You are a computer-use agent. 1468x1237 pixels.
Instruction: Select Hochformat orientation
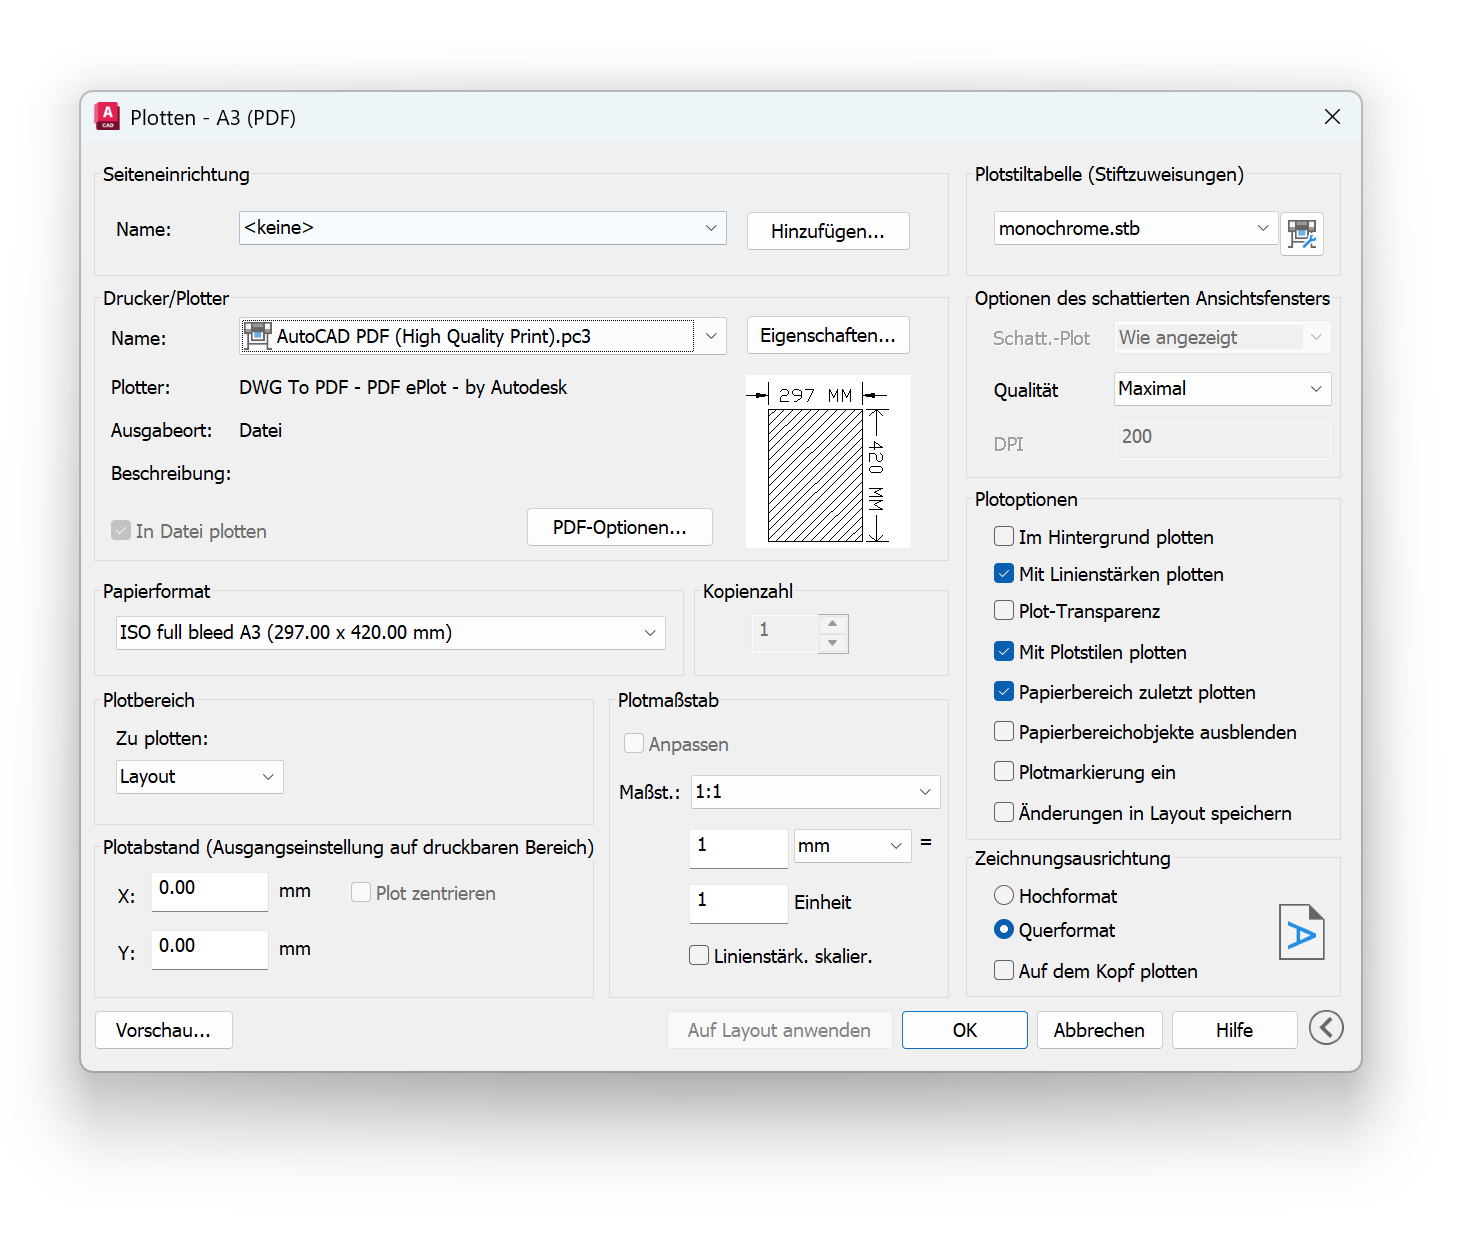pyautogui.click(x=1004, y=896)
